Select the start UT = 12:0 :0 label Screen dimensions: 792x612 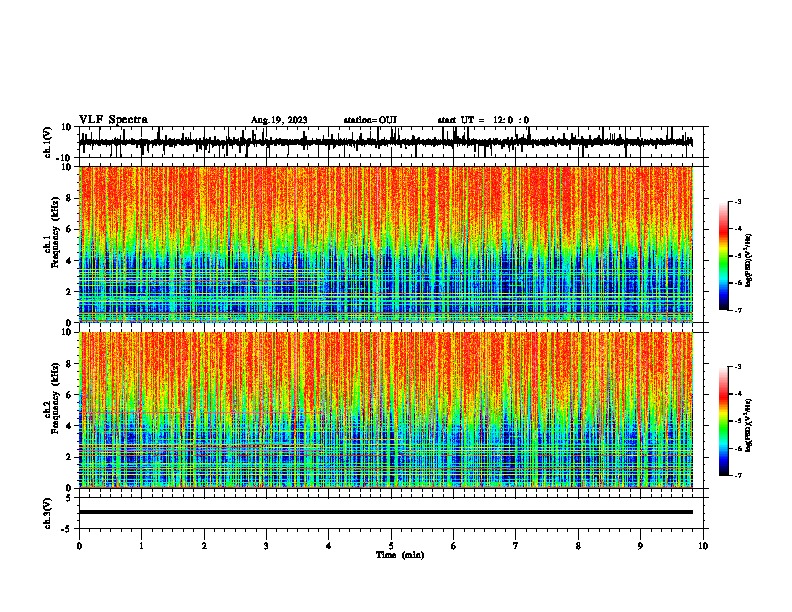(483, 120)
